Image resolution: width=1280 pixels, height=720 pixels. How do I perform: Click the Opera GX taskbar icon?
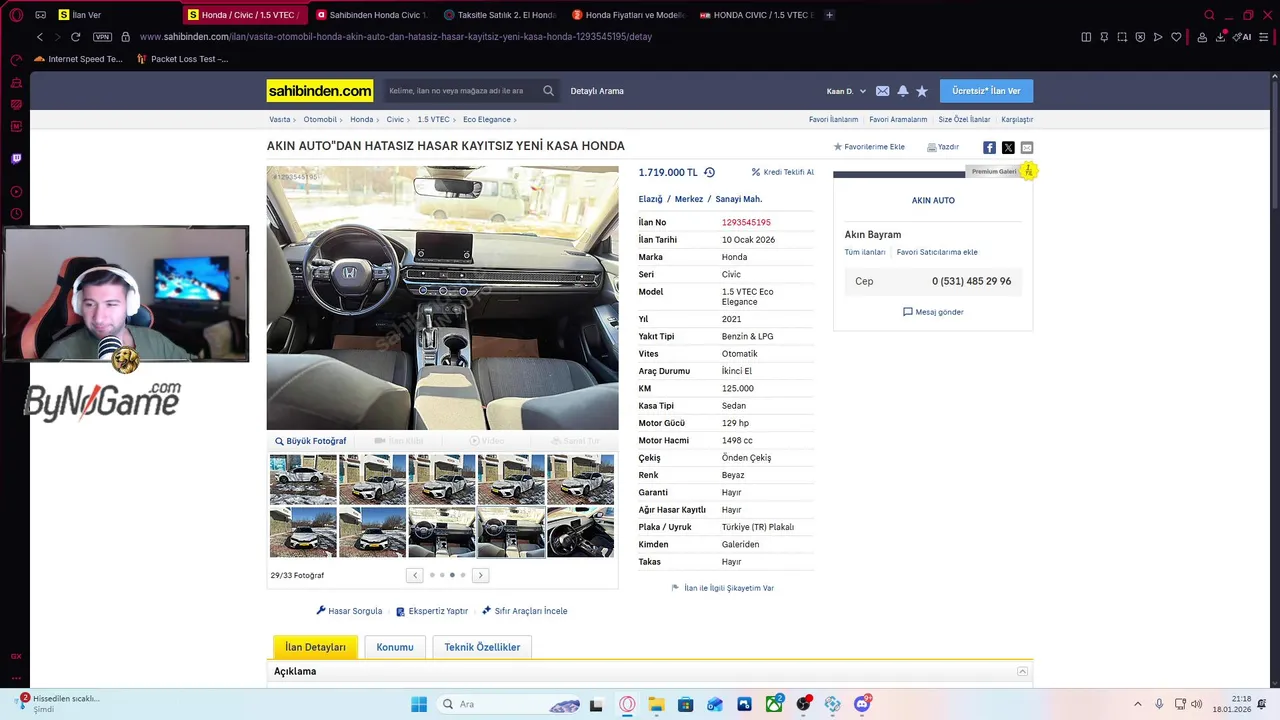627,704
